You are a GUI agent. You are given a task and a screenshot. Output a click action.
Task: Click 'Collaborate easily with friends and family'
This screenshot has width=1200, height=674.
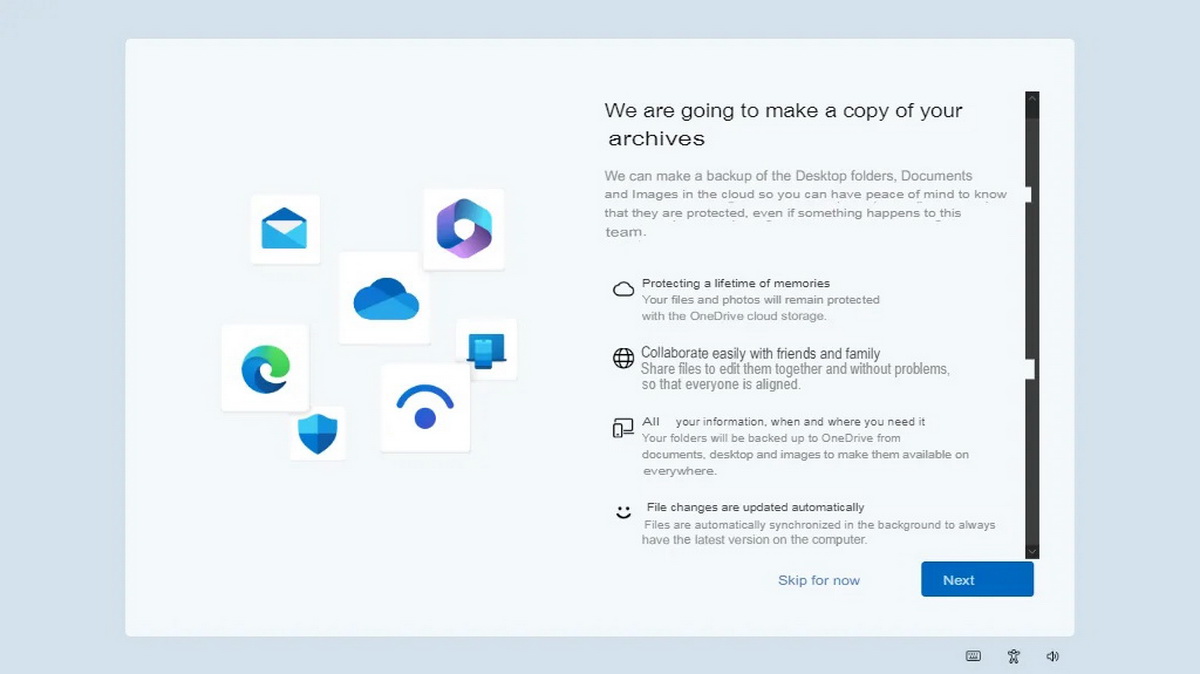click(x=761, y=353)
